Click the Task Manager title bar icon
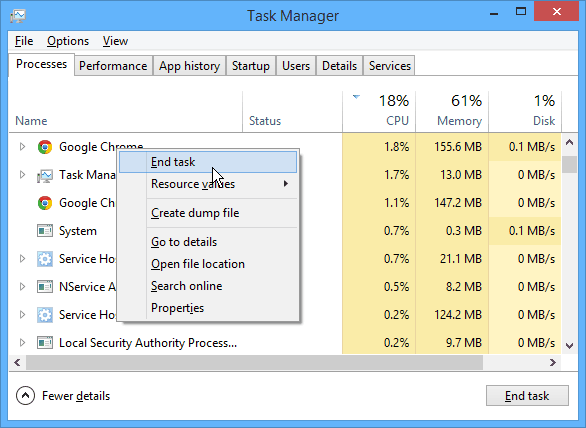 tap(18, 16)
